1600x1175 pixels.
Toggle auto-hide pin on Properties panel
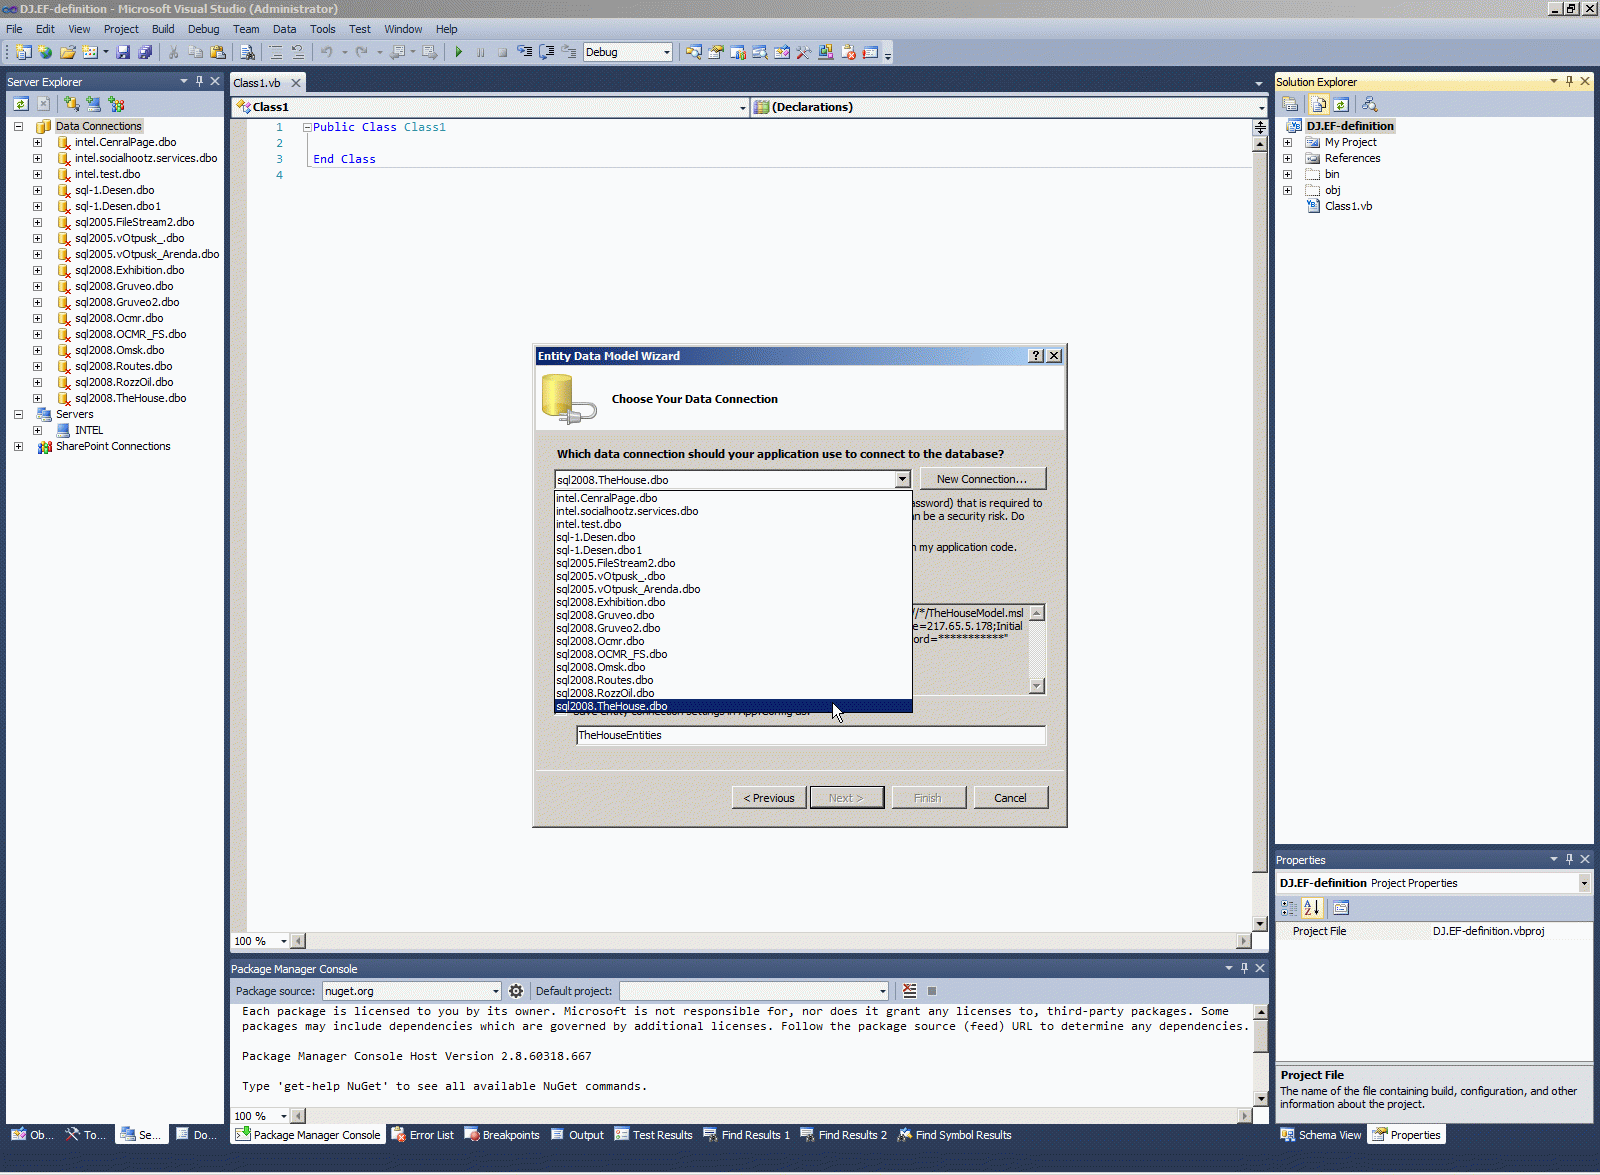(x=1569, y=859)
